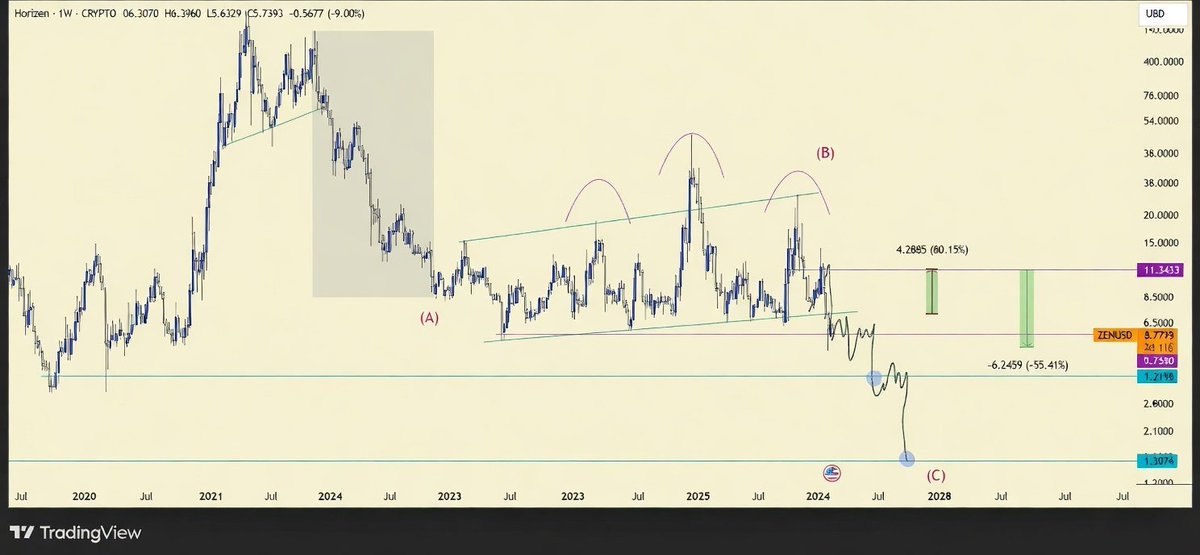
Task: Click the "4.2885 (60.15%)" measure text
Action: pos(932,249)
